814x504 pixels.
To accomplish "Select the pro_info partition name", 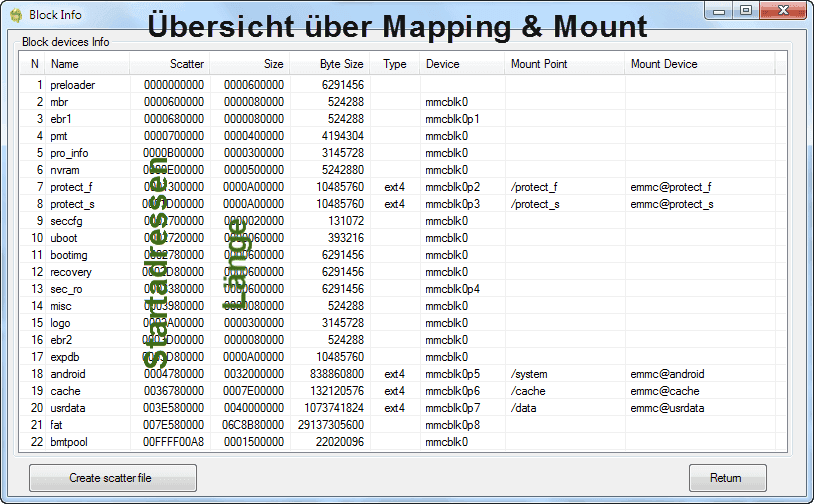I will 69,153.
